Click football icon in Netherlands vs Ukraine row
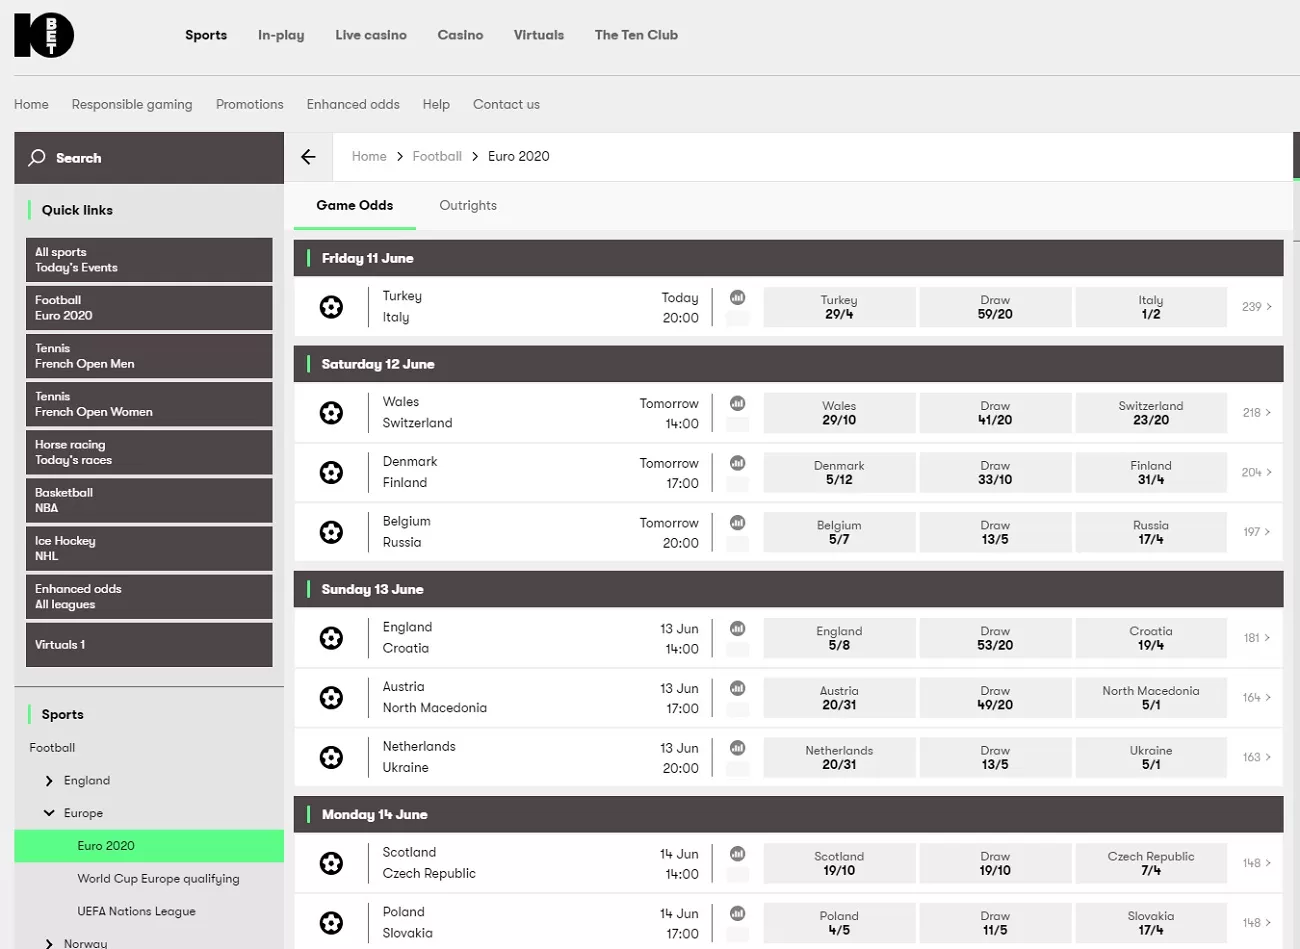This screenshot has height=949, width=1300. [x=331, y=757]
